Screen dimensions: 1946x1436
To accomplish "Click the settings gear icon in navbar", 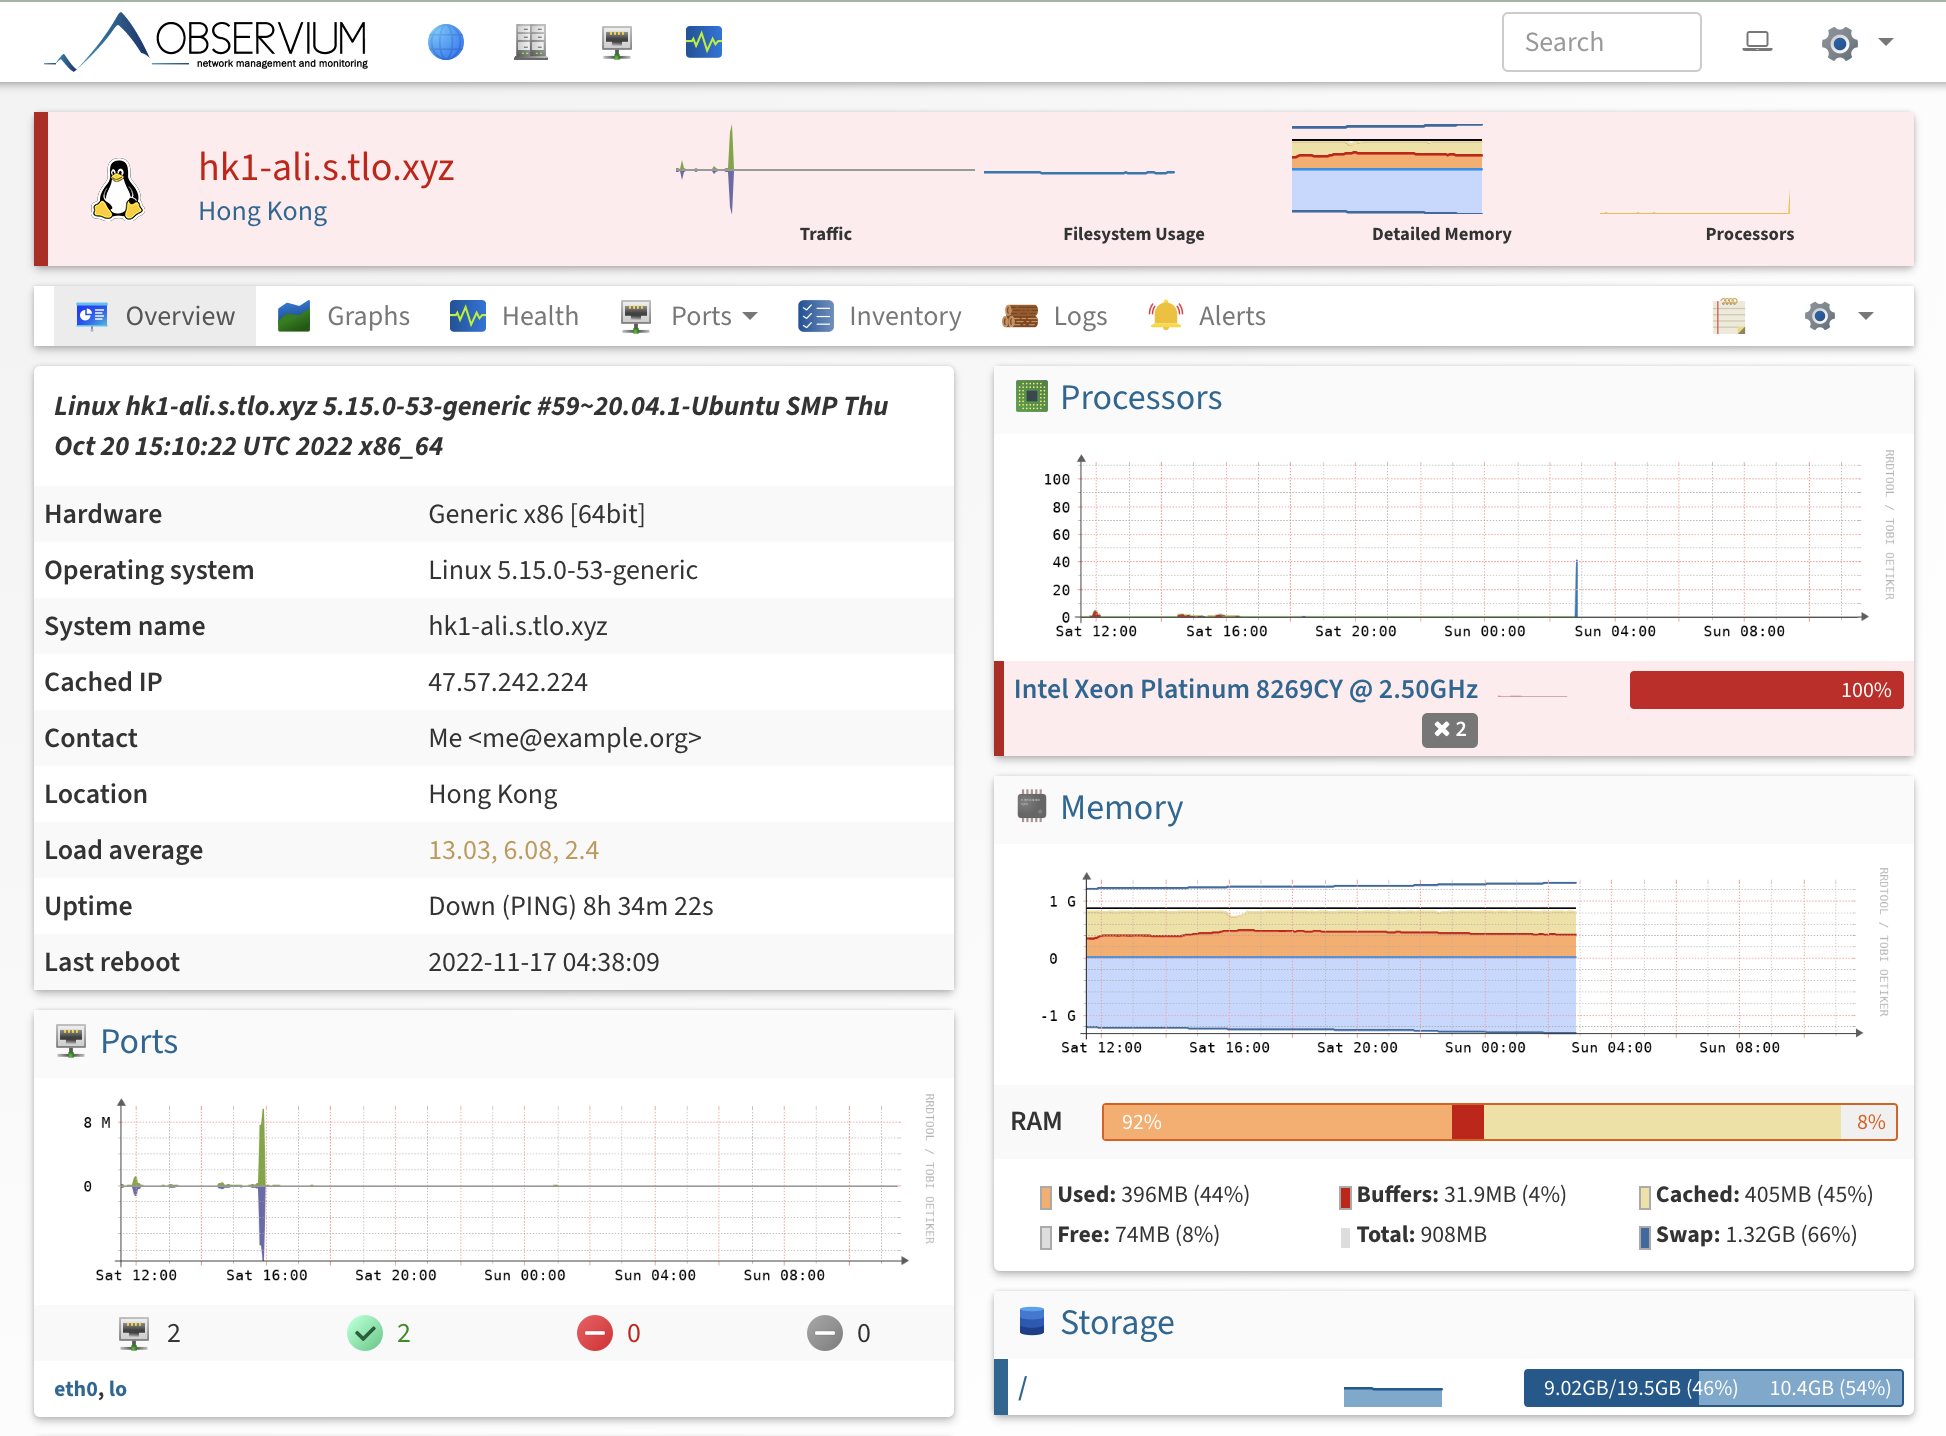I will 1839,41.
